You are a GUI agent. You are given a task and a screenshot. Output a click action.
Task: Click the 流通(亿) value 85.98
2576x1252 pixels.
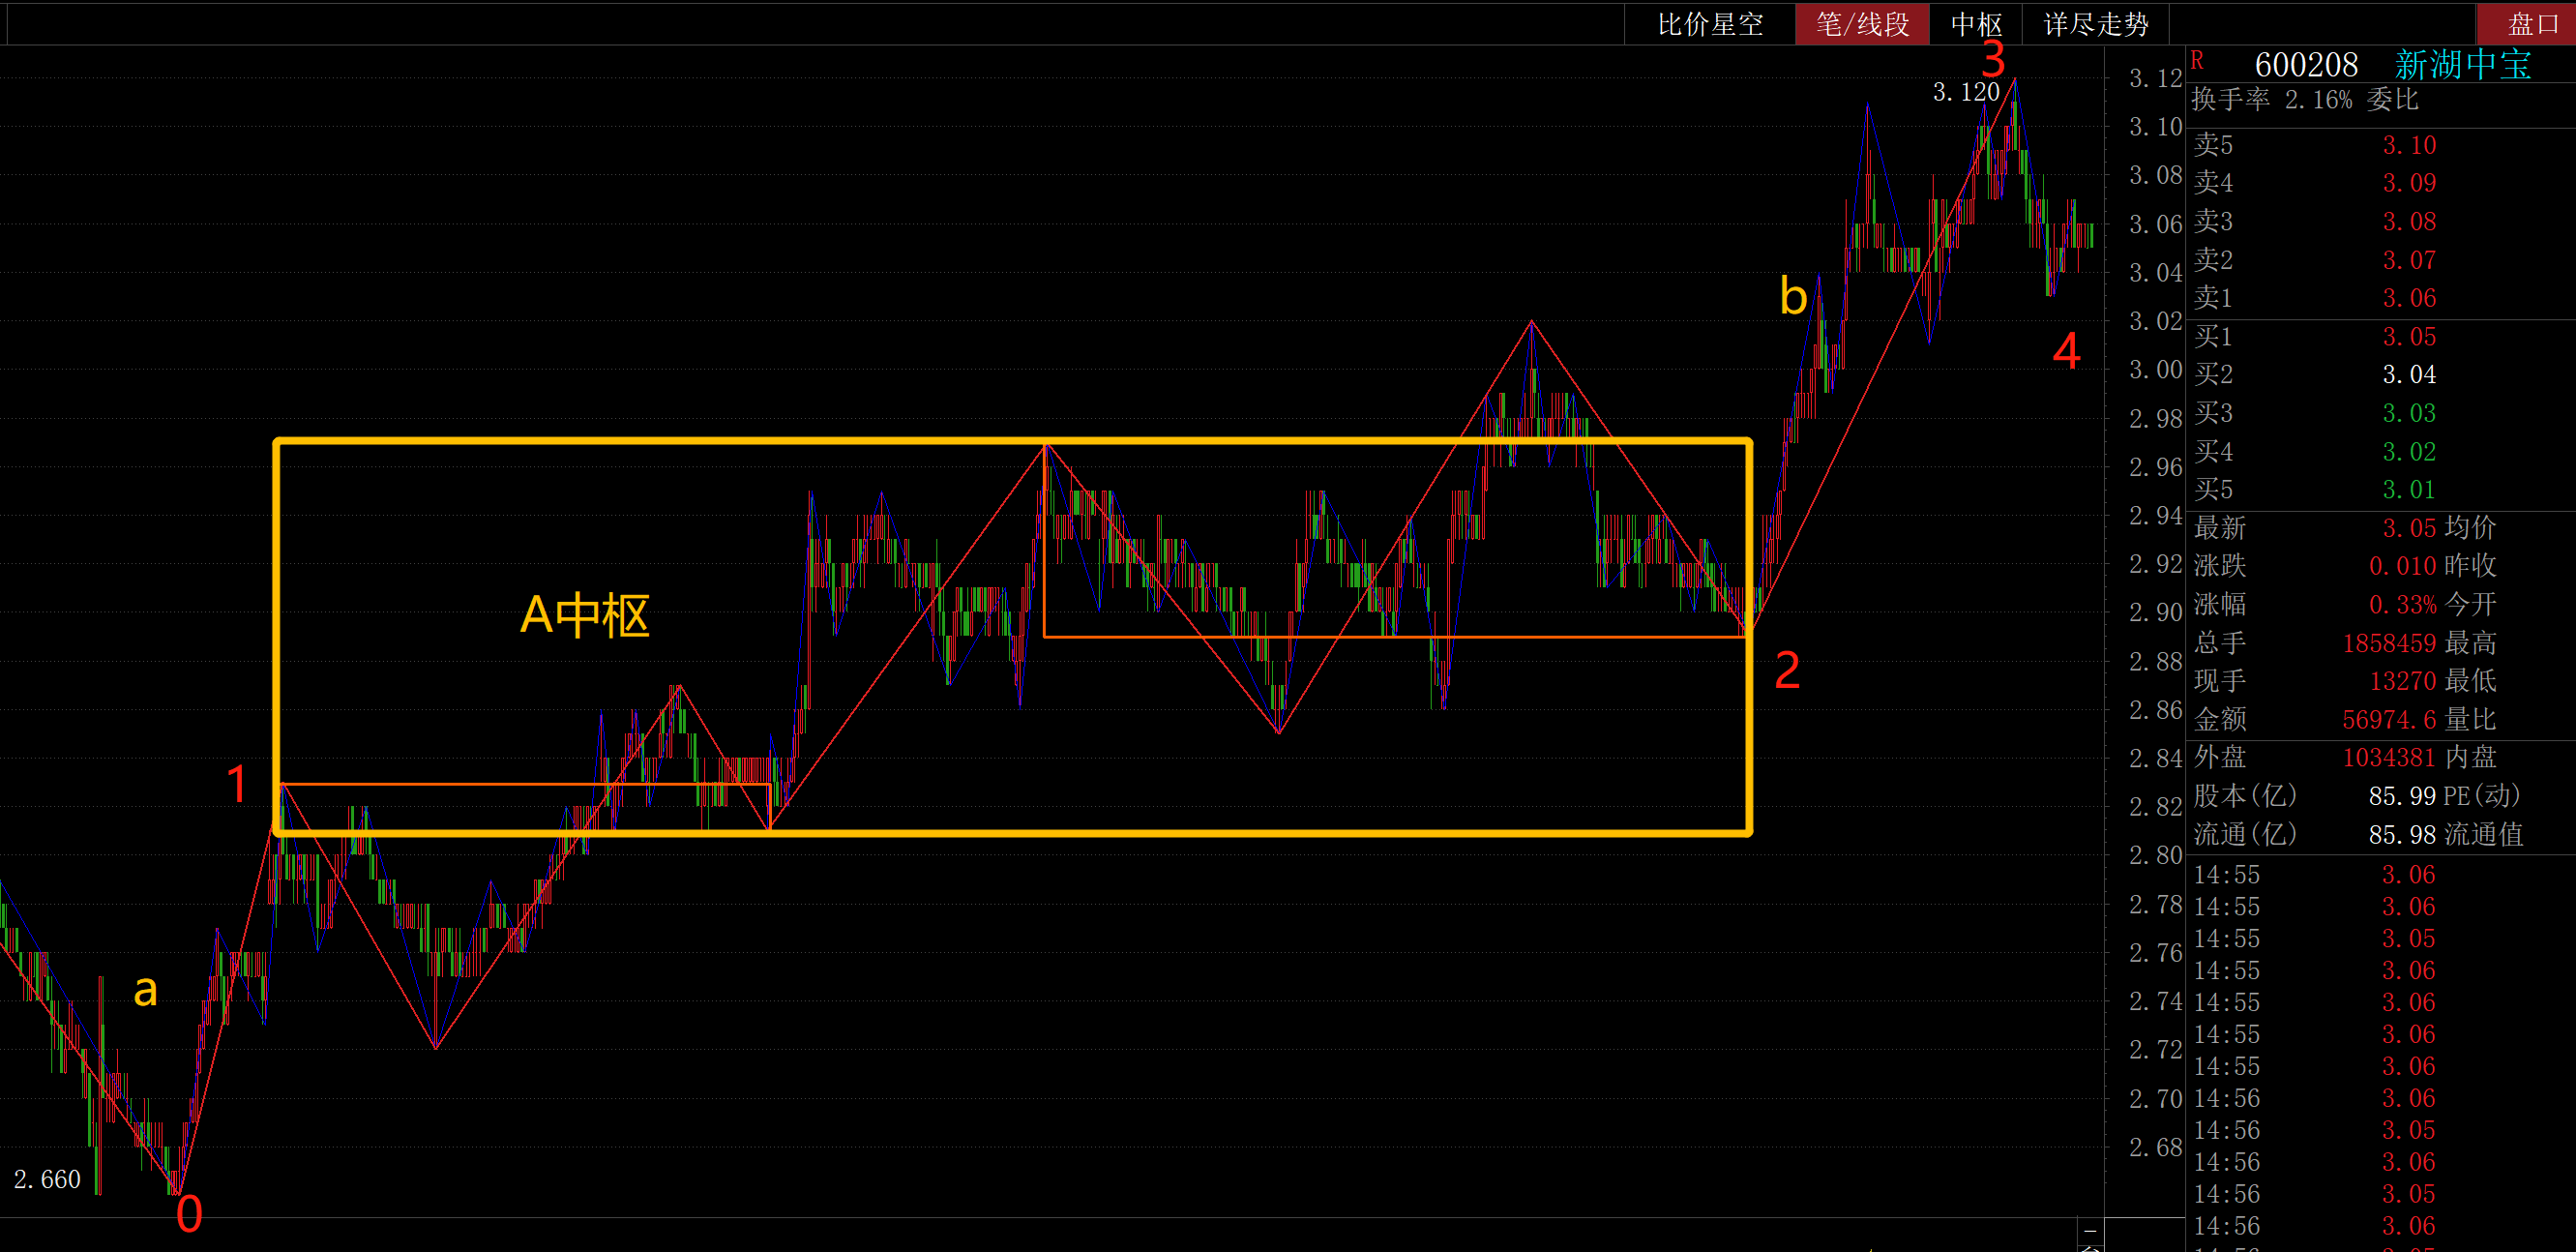(x=2402, y=835)
